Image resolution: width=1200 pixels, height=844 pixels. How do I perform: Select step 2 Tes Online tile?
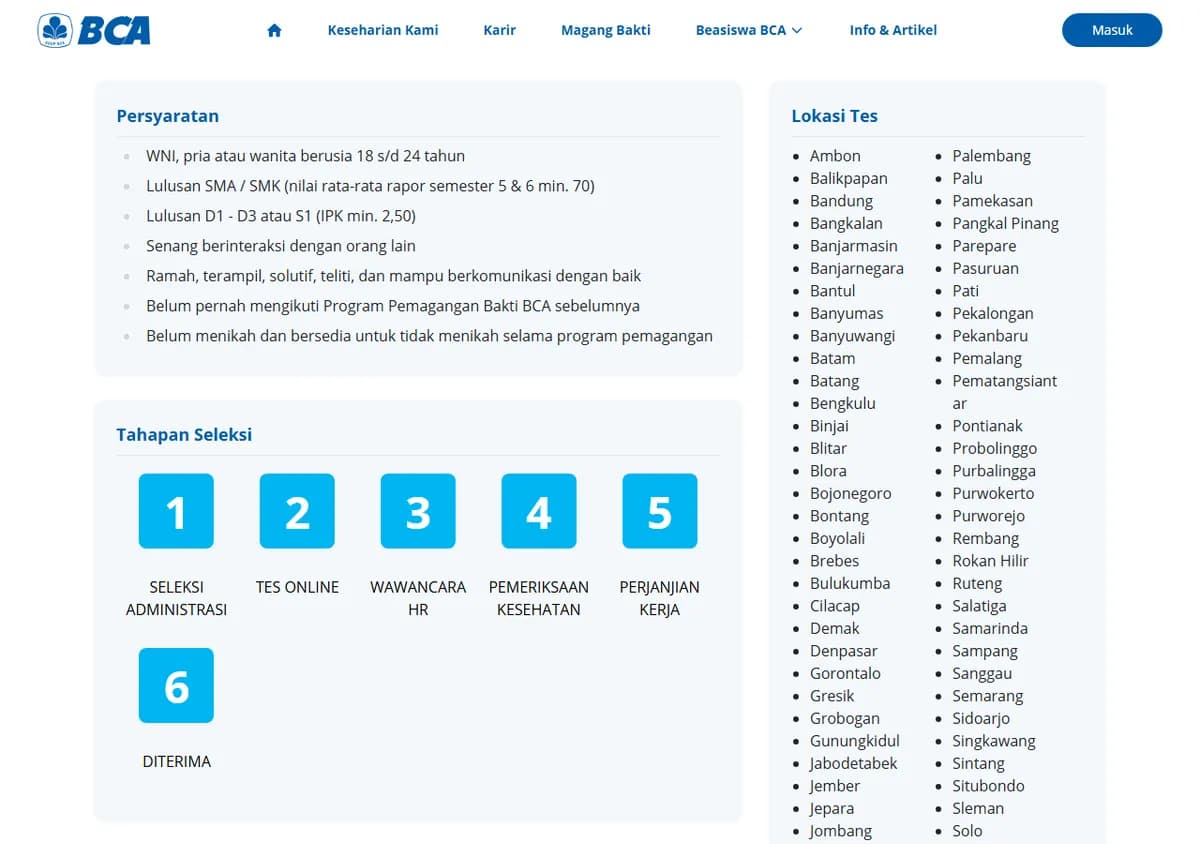(x=297, y=511)
